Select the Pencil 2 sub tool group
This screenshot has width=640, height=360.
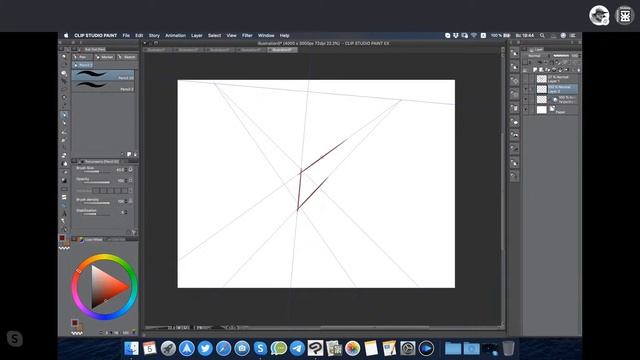[83, 65]
